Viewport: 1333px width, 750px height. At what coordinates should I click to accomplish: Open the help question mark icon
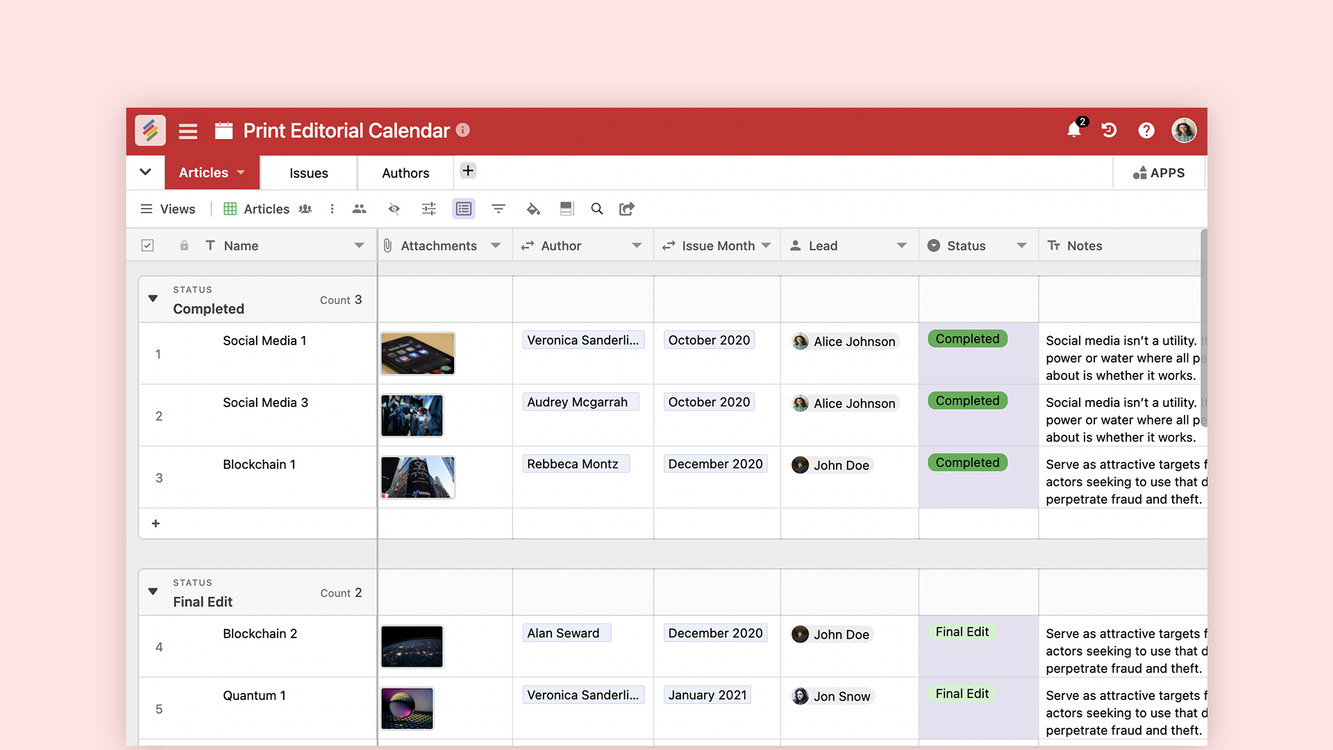click(x=1146, y=130)
